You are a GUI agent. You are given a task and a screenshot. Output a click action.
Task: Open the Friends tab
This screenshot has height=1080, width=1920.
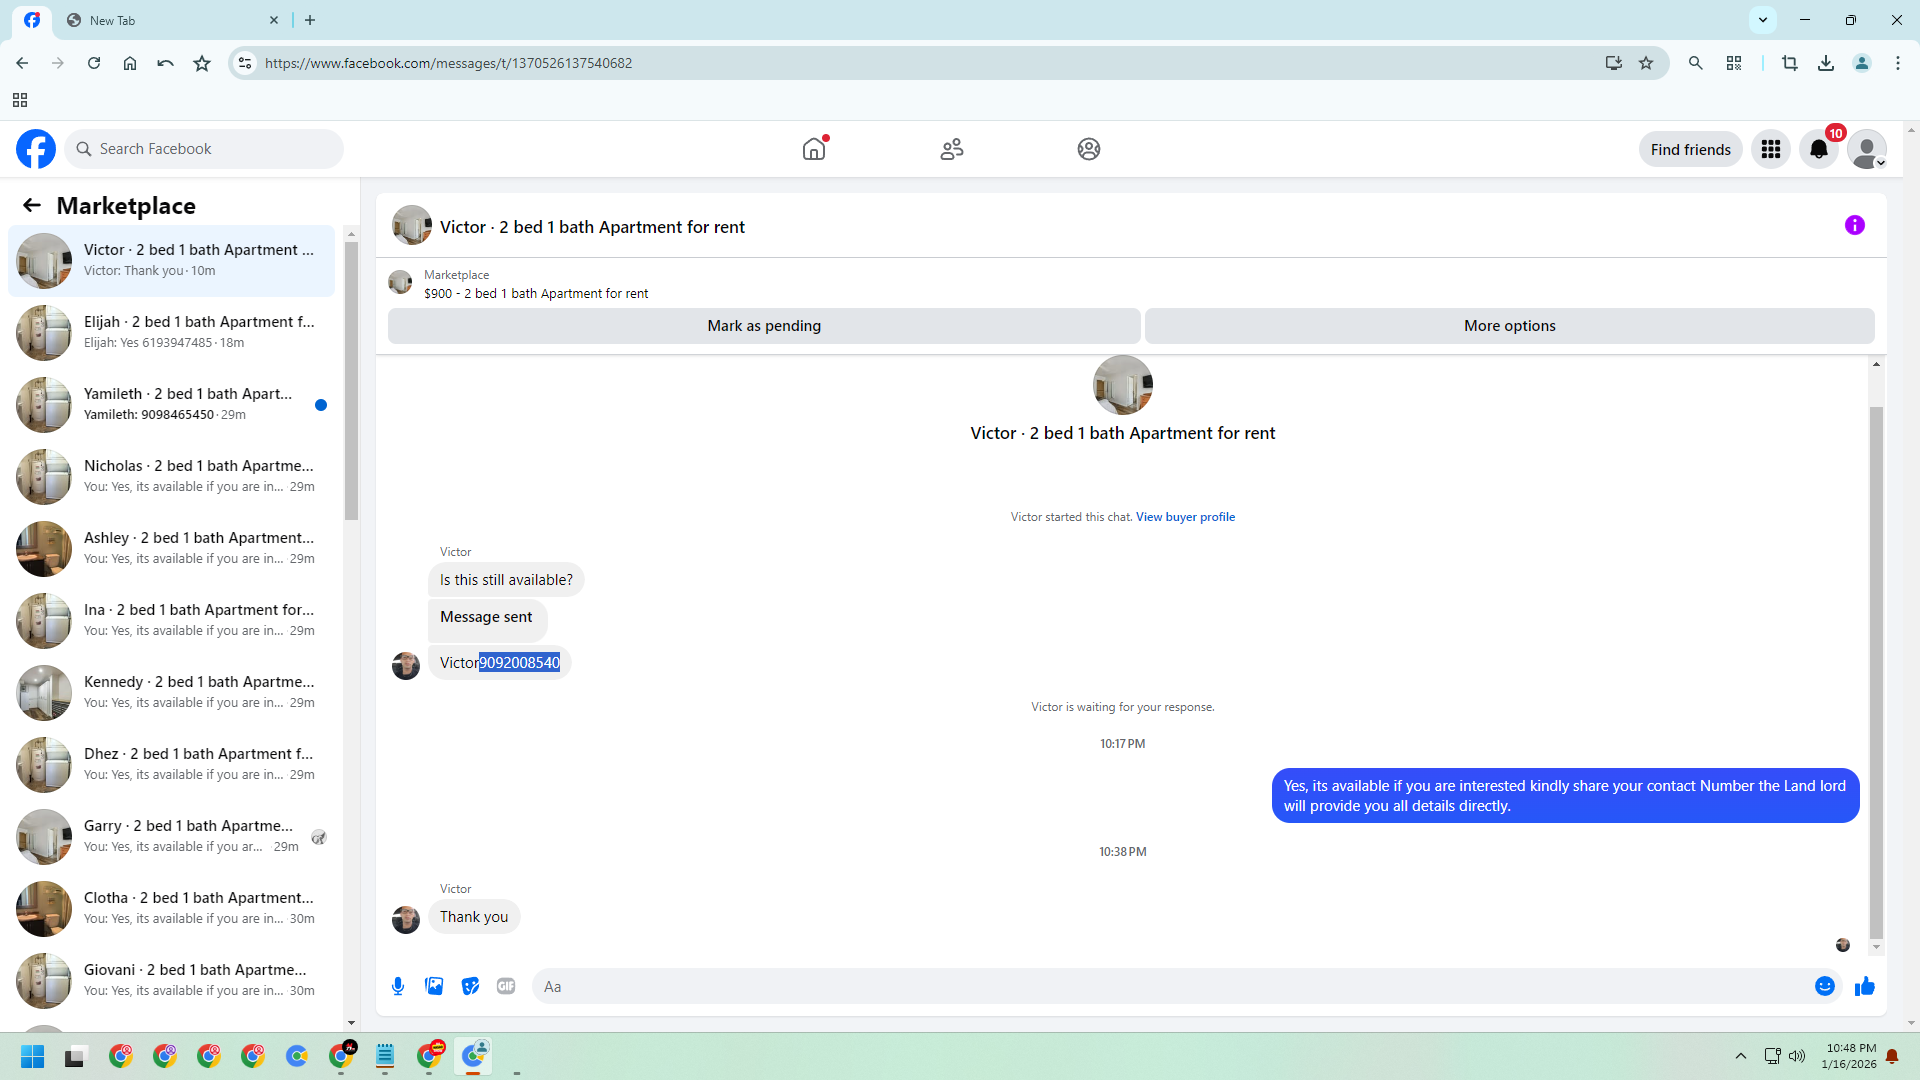(x=951, y=150)
